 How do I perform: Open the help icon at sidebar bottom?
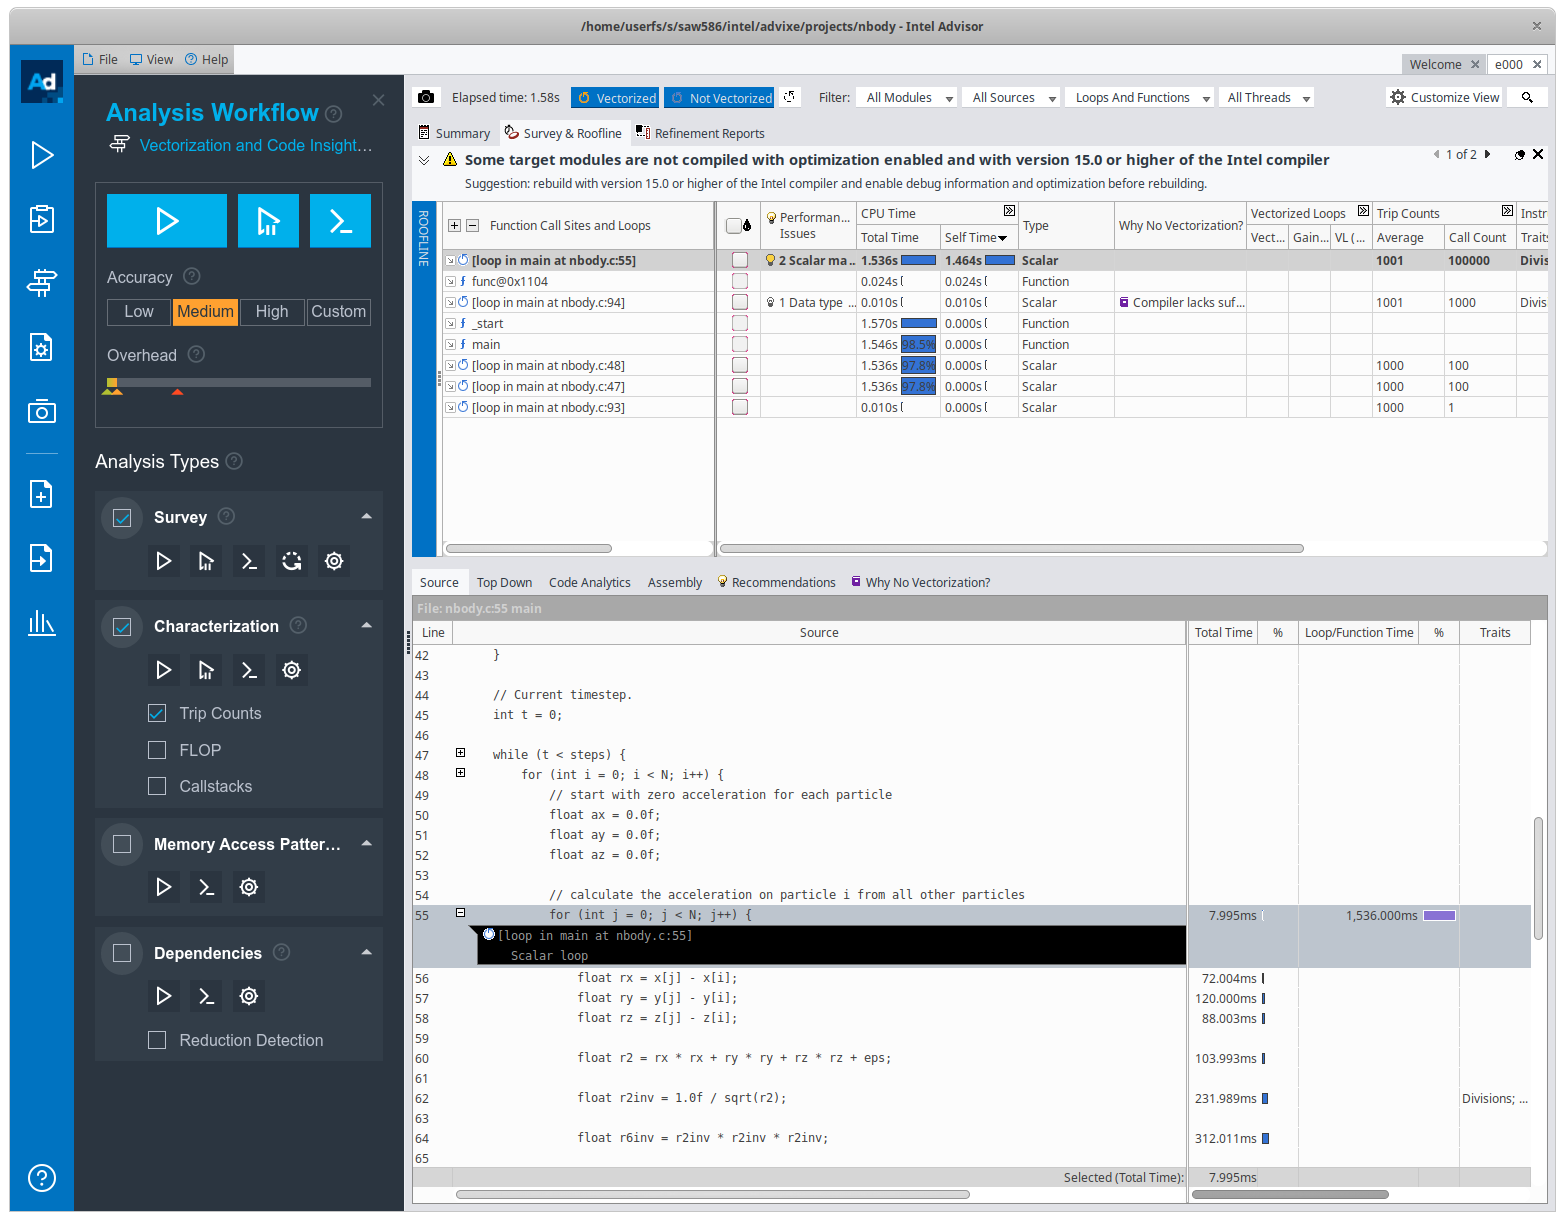(42, 1178)
